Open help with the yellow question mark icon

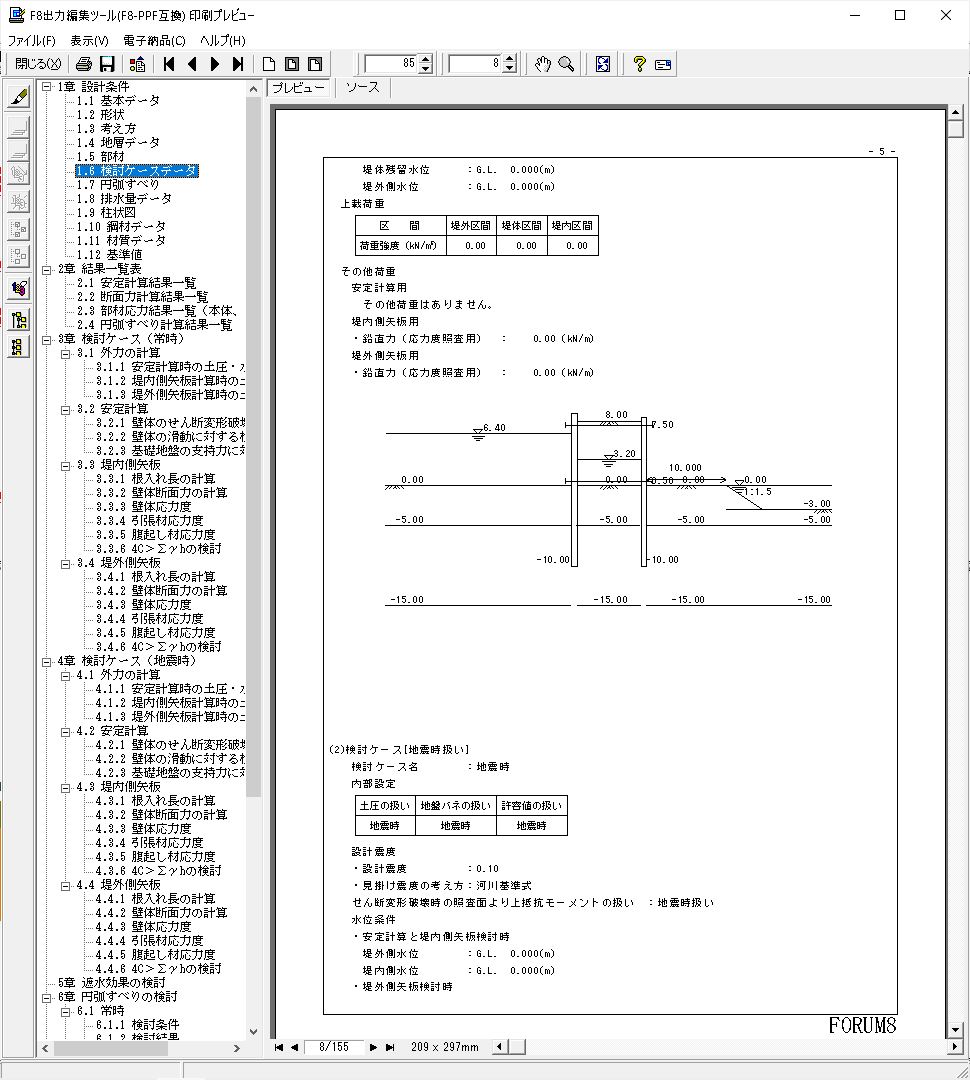pyautogui.click(x=639, y=64)
